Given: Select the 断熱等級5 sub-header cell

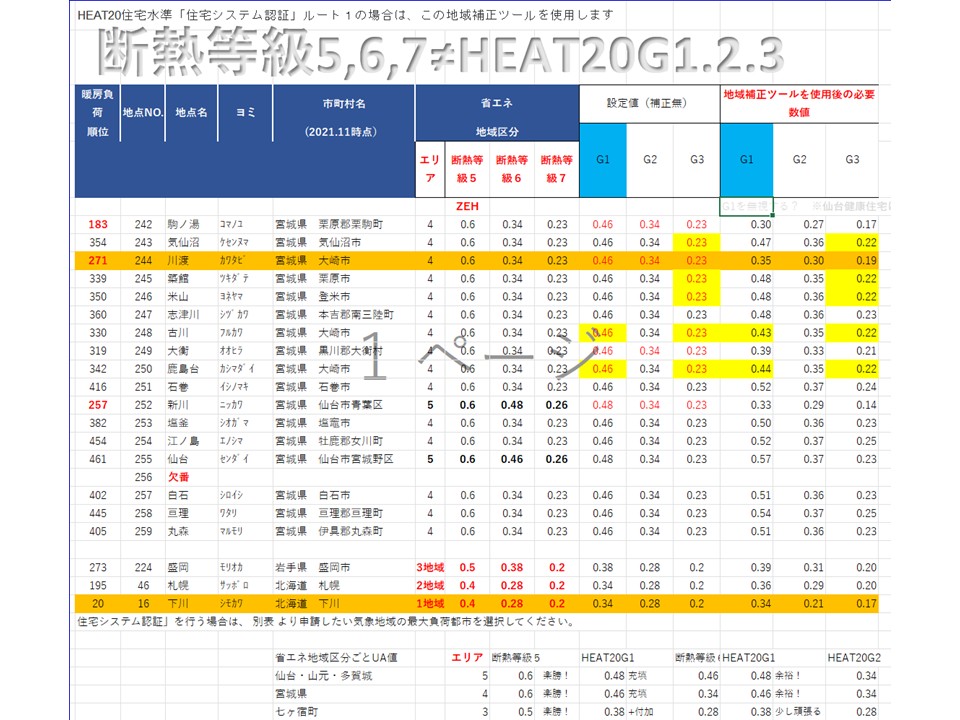Looking at the screenshot, I should pos(468,168).
